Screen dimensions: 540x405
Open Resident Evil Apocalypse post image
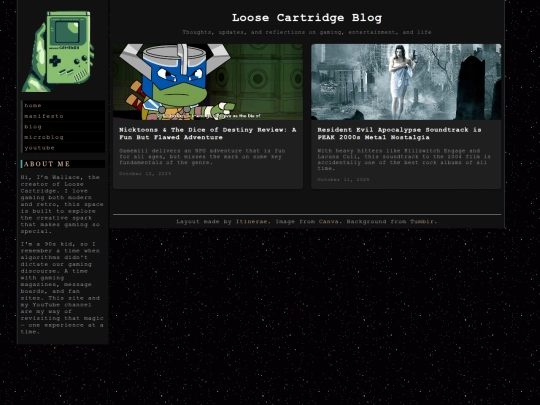click(406, 82)
